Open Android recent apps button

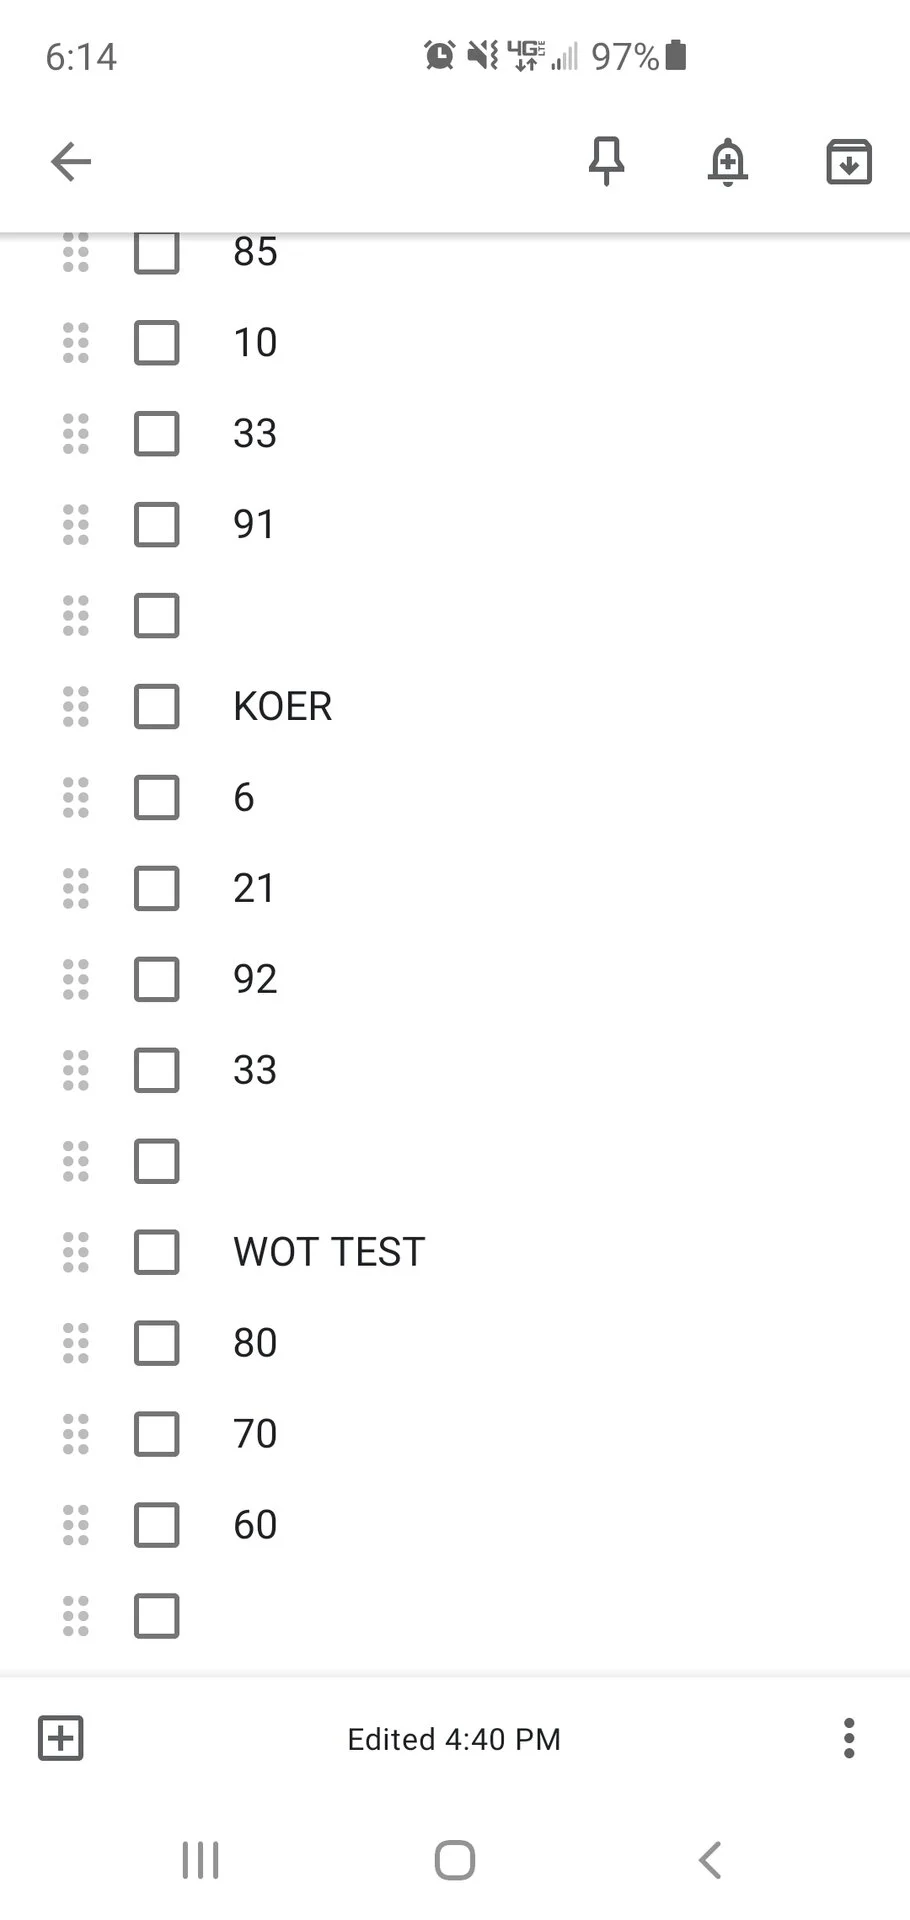(201, 1861)
